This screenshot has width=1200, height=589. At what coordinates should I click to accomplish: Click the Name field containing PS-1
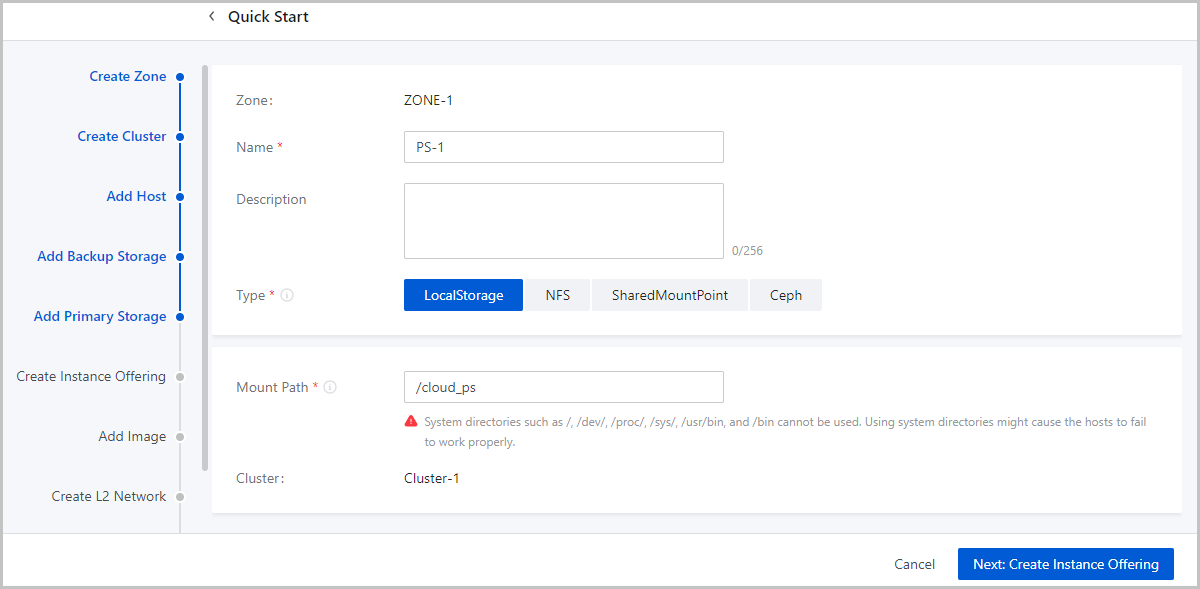click(564, 147)
